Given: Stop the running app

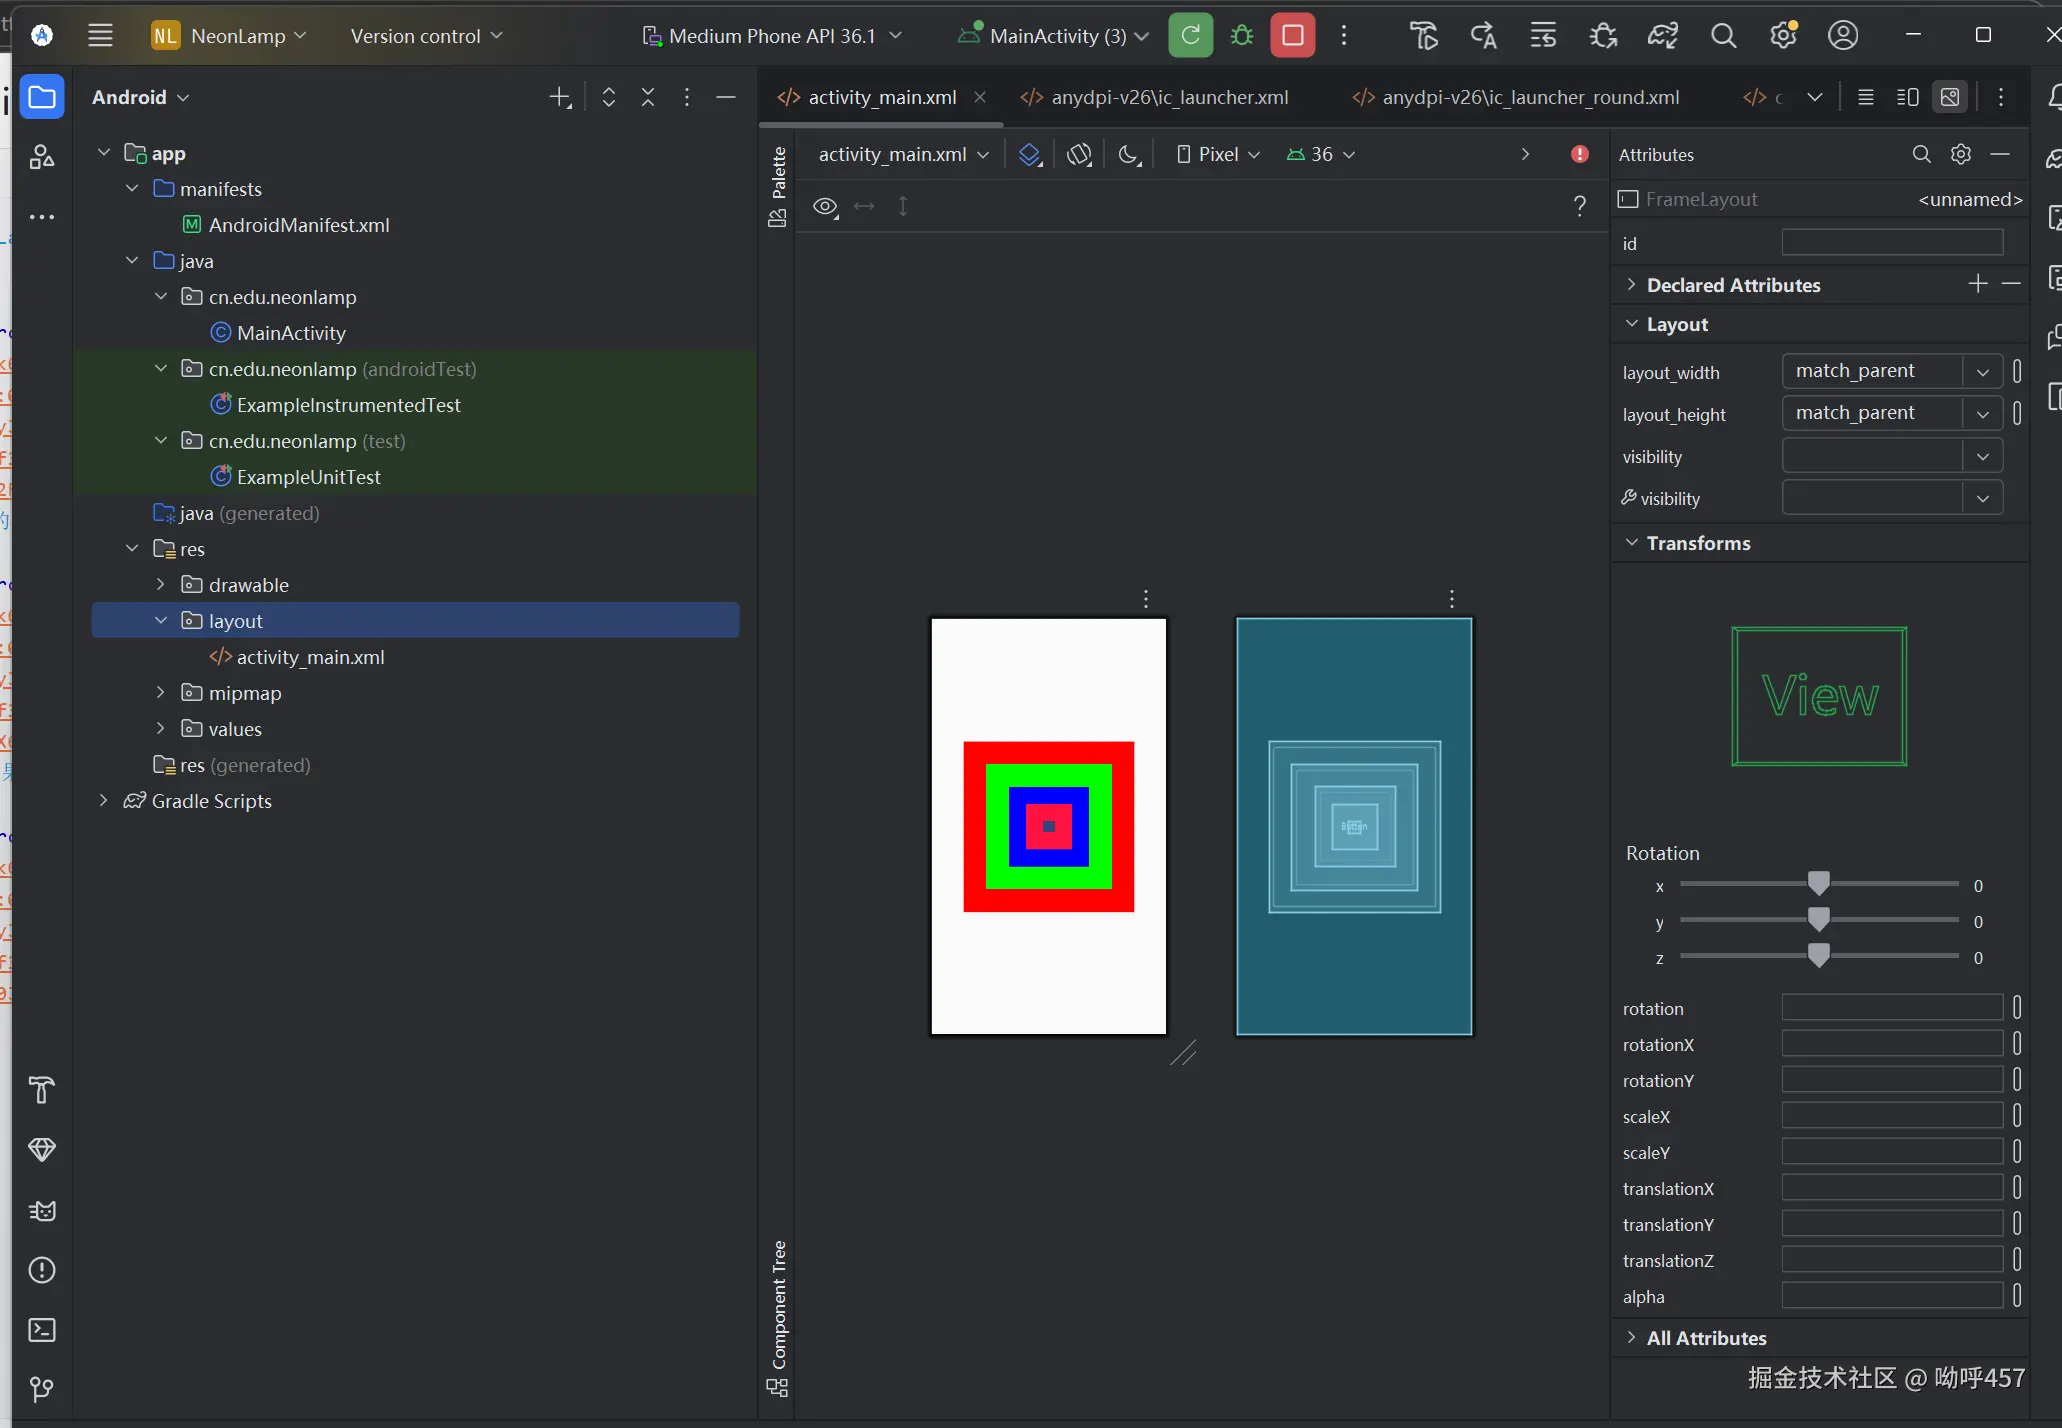Looking at the screenshot, I should 1292,36.
